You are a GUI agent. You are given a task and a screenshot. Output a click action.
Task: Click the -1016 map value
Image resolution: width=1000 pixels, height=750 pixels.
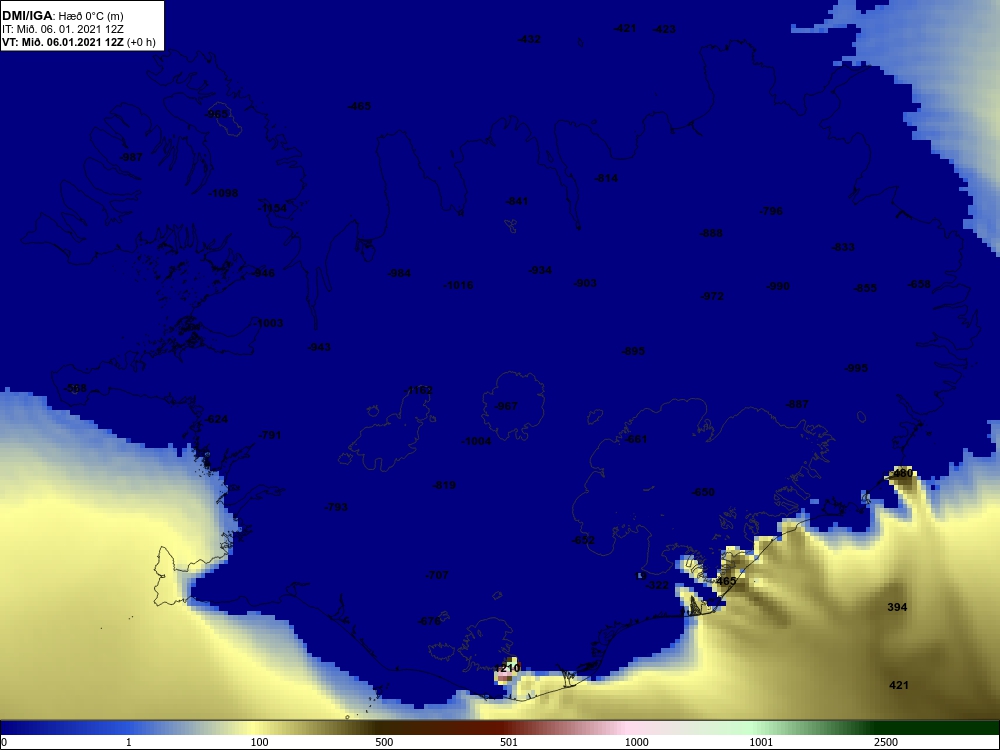459,285
